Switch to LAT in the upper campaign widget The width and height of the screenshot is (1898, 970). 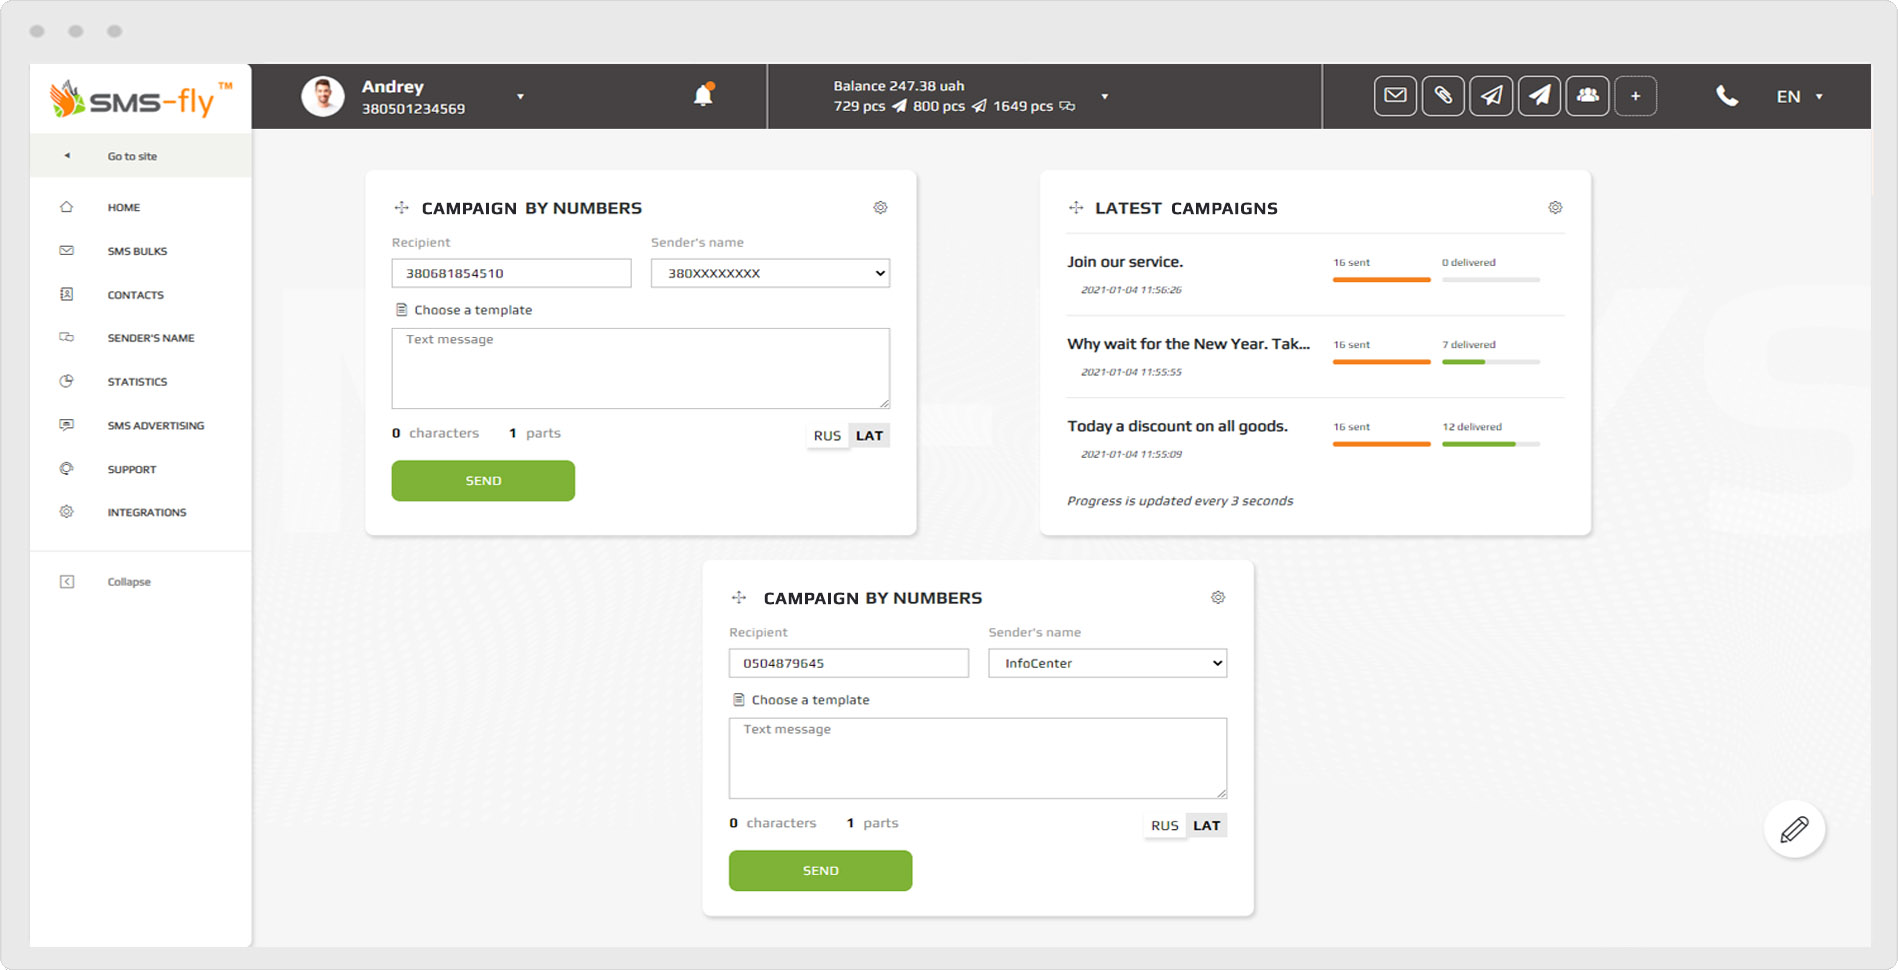click(869, 435)
